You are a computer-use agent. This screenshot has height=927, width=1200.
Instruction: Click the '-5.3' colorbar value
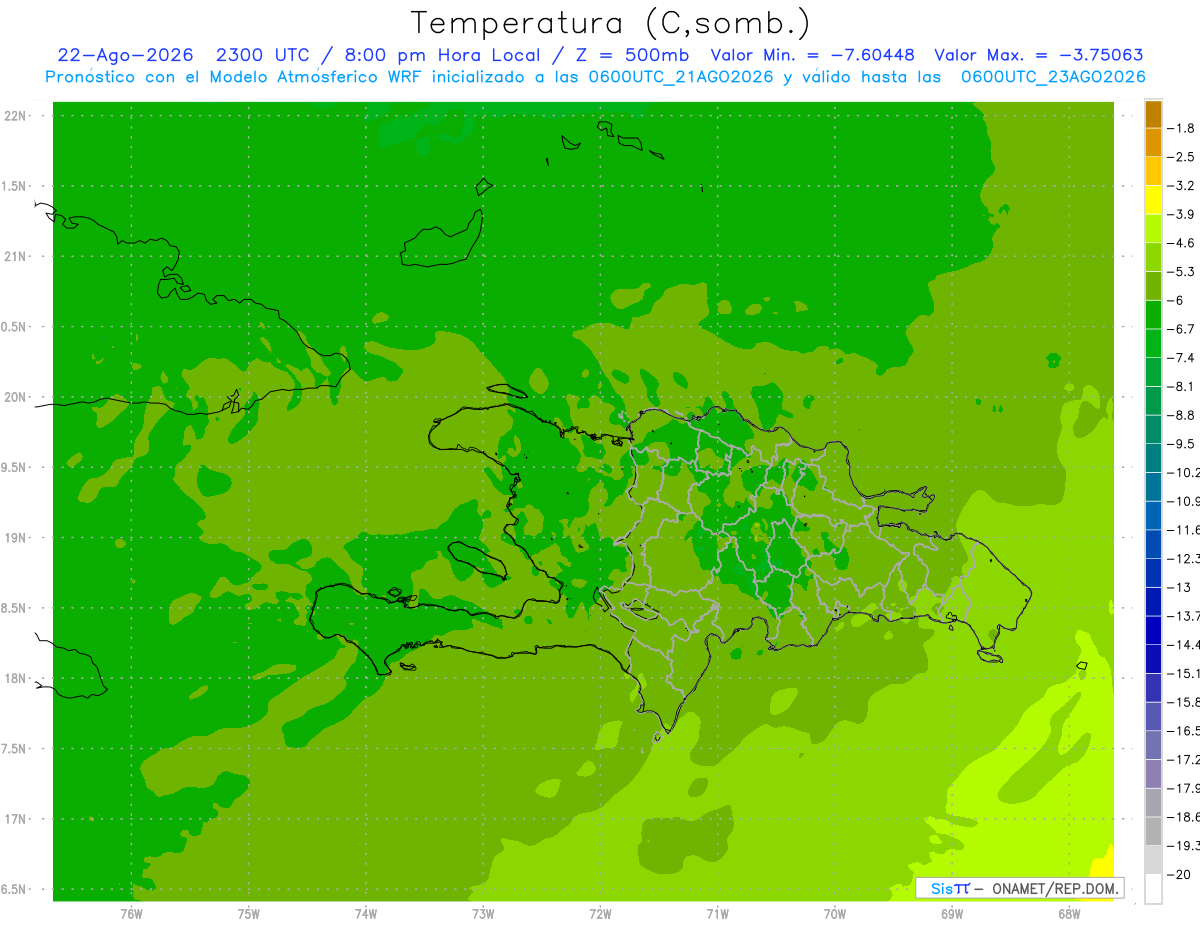point(1181,271)
